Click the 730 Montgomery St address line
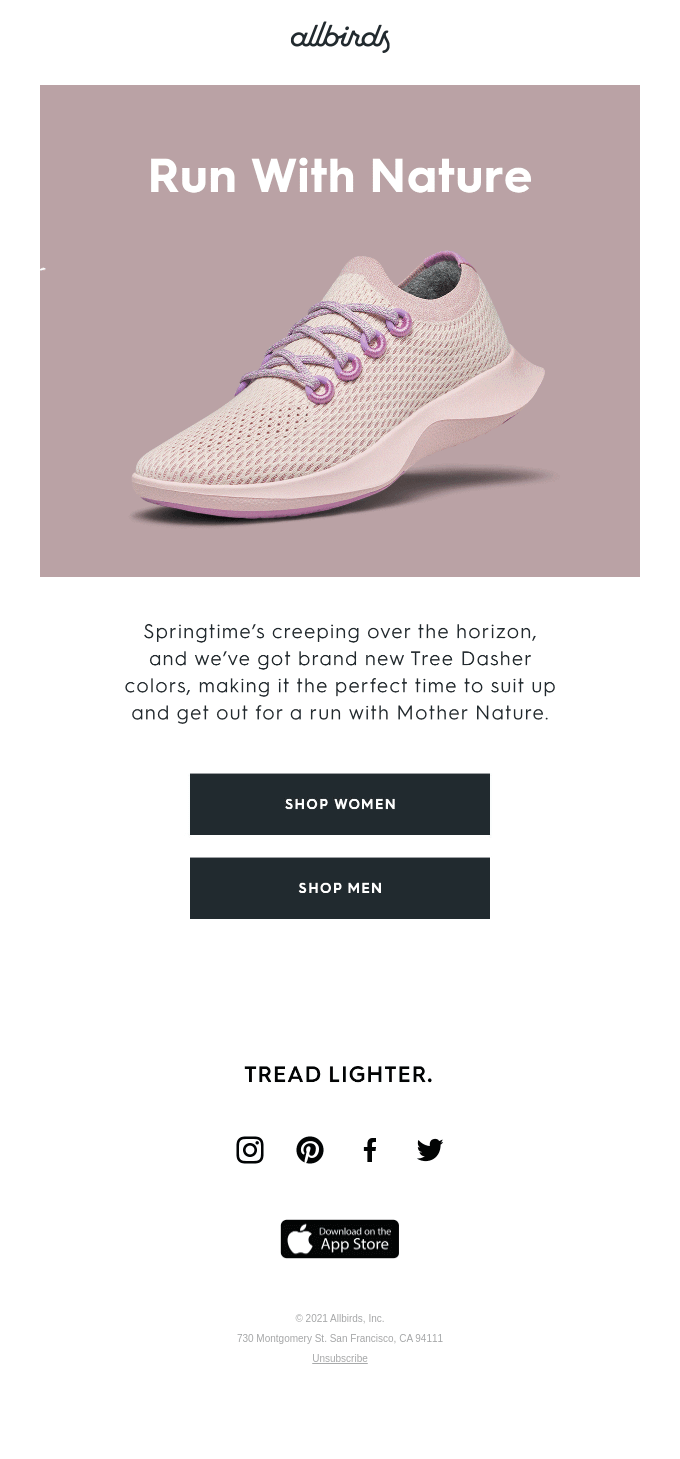Image resolution: width=680 pixels, height=1459 pixels. click(339, 1338)
